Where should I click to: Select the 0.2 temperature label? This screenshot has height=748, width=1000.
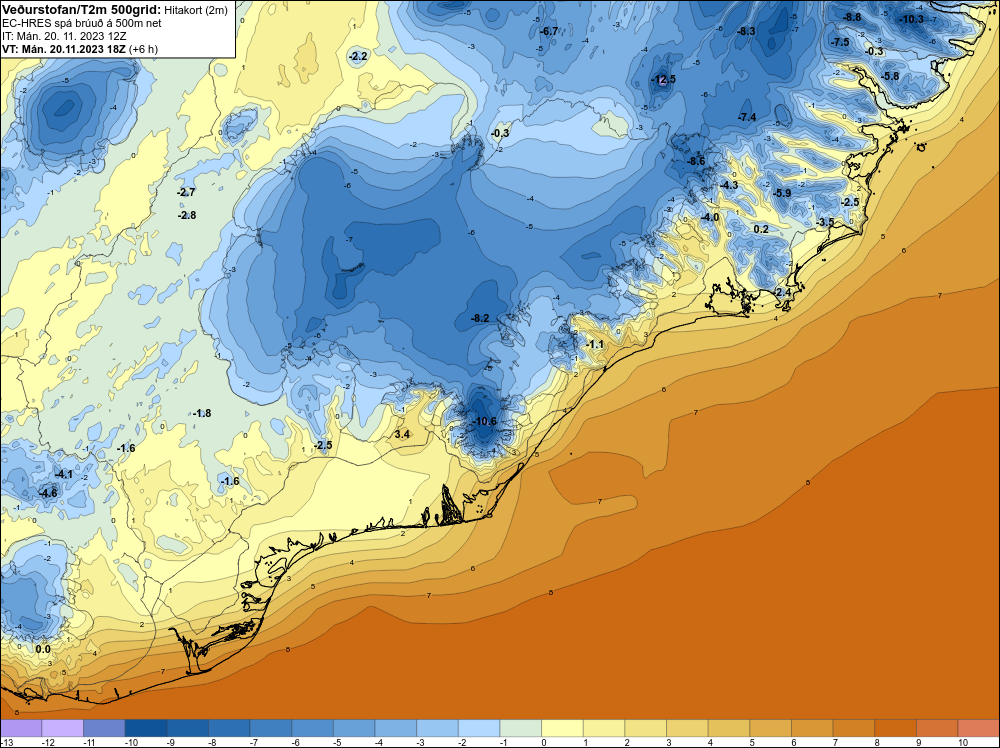tap(761, 230)
